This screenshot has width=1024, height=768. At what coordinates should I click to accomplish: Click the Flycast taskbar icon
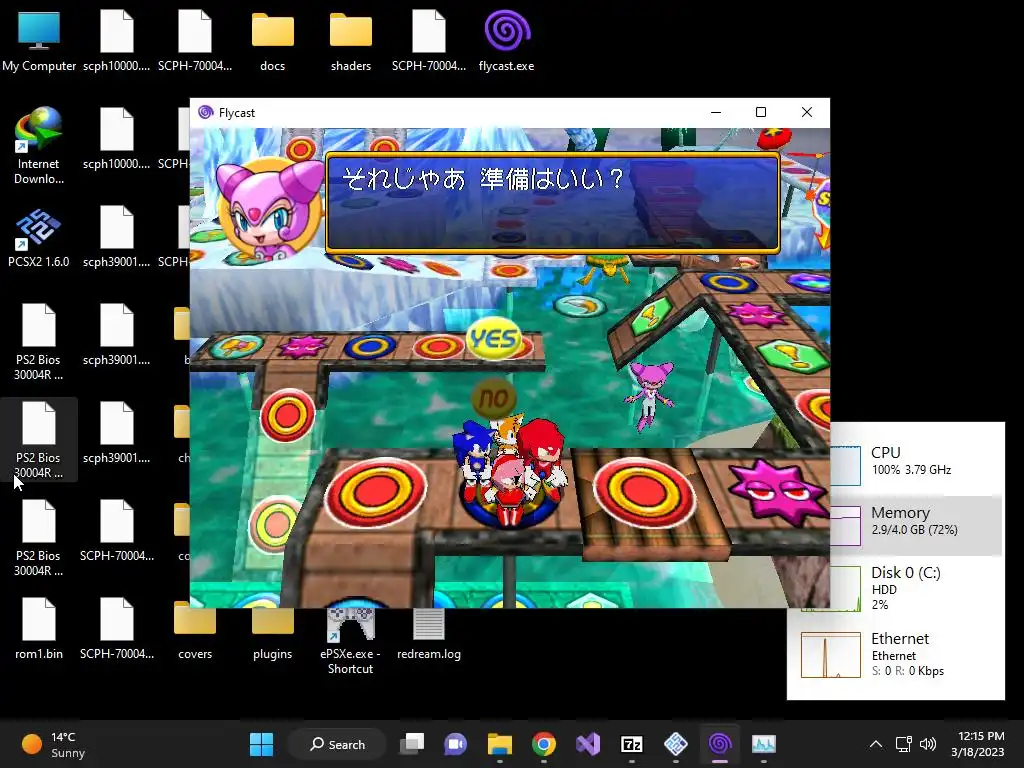tap(720, 744)
